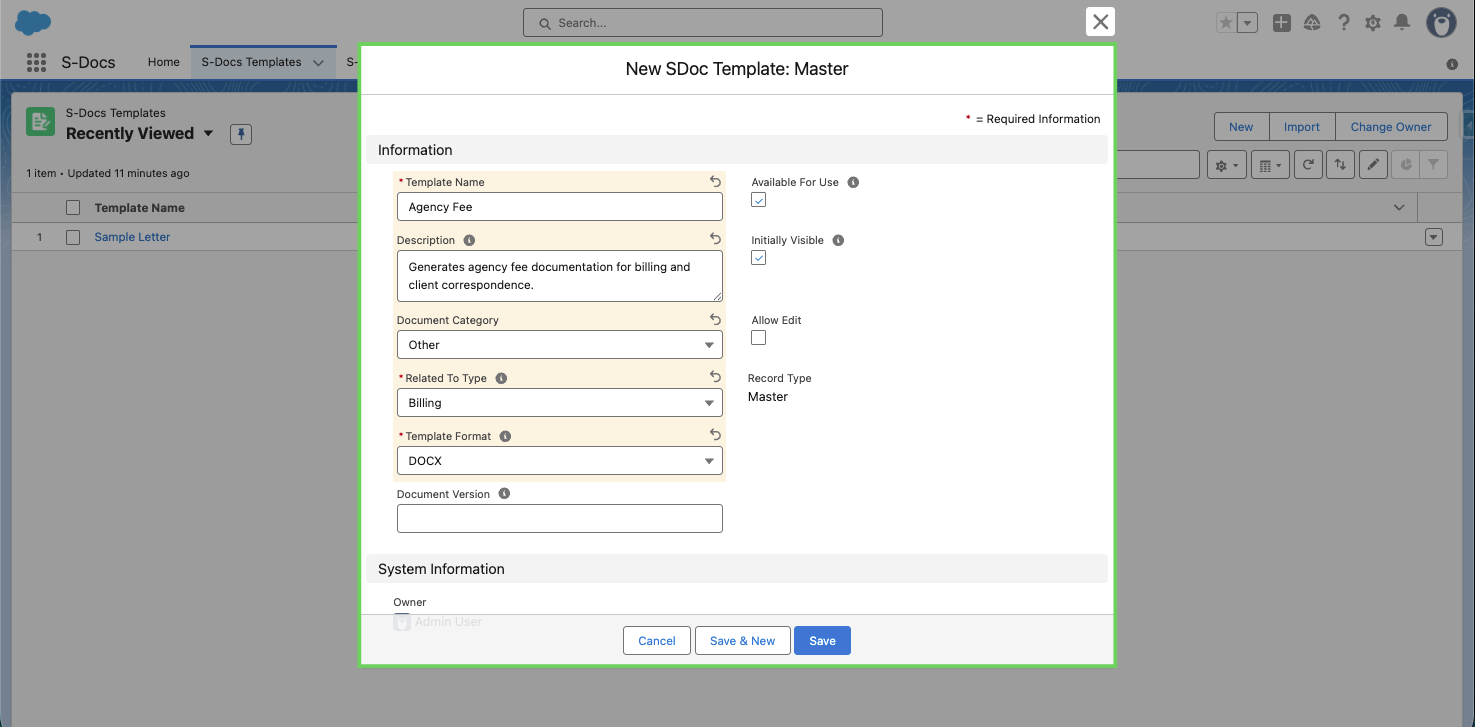Select the Sample Letter row checkbox
The image size is (1475, 727).
point(73,237)
